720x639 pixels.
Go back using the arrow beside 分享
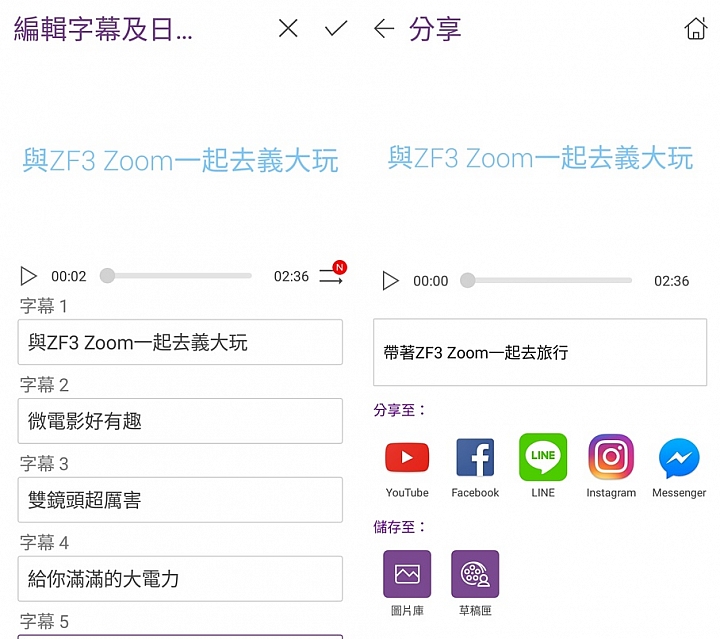(x=384, y=29)
